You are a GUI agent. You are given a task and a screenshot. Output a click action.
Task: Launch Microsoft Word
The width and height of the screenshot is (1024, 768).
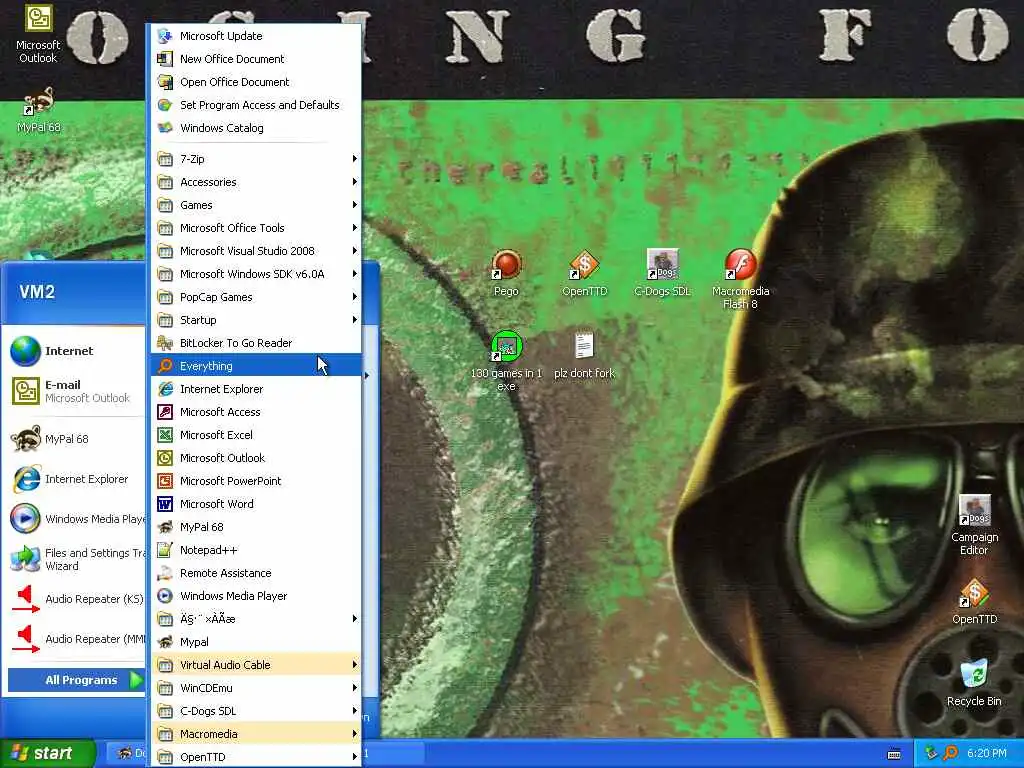coord(256,504)
